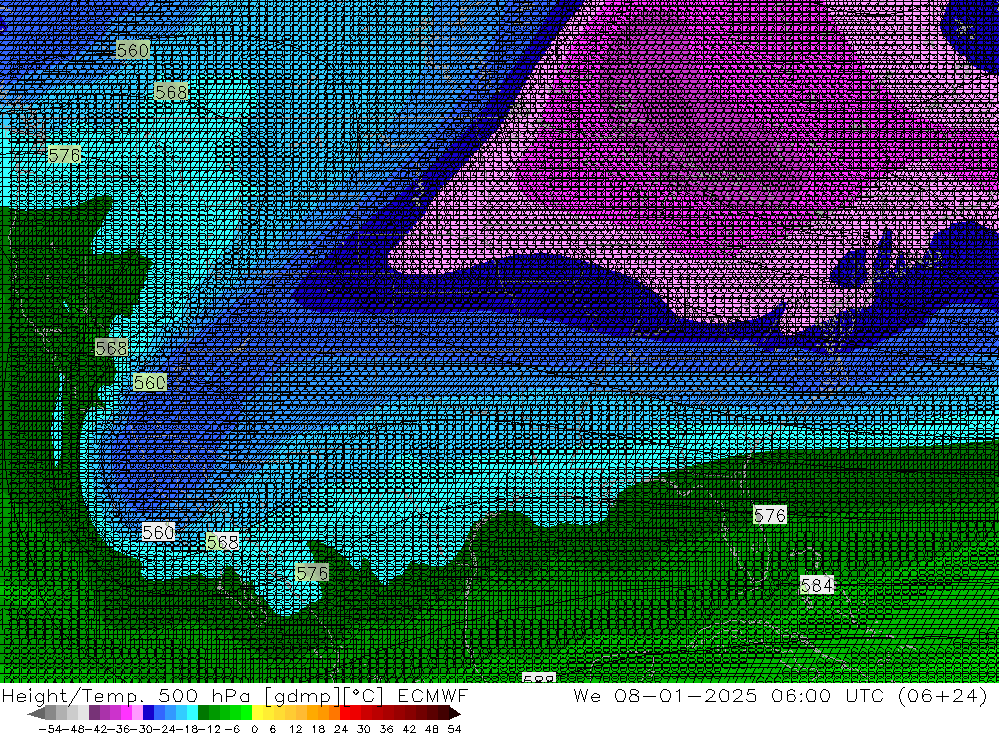Pick the dark blue -30 legend swatch
Screen dimensions: 1000x733
[x=148, y=712]
